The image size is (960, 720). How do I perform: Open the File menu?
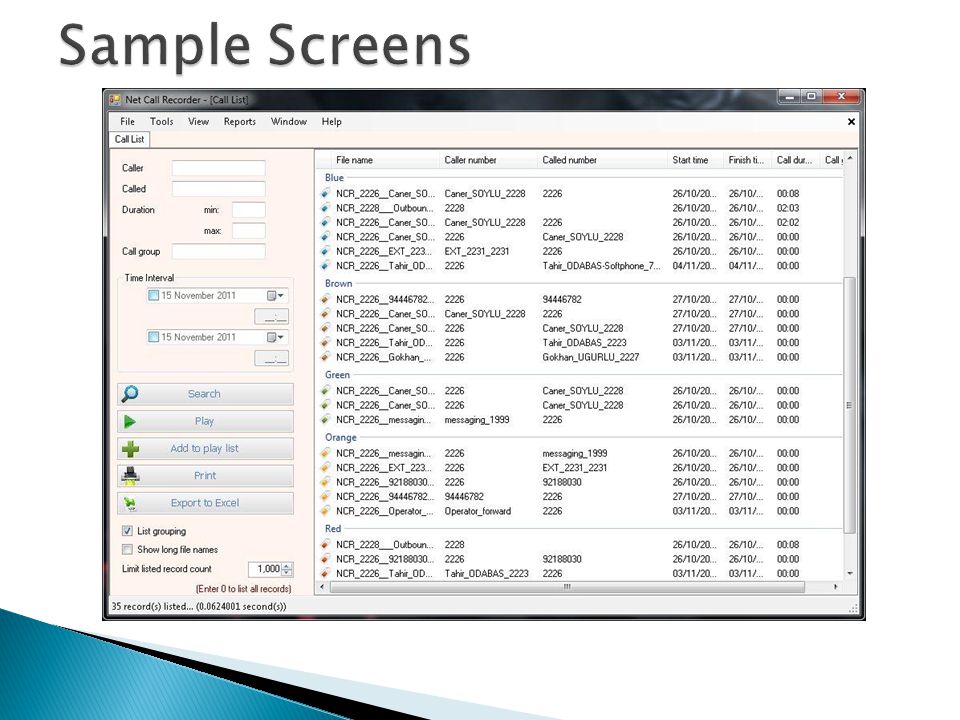pos(127,122)
